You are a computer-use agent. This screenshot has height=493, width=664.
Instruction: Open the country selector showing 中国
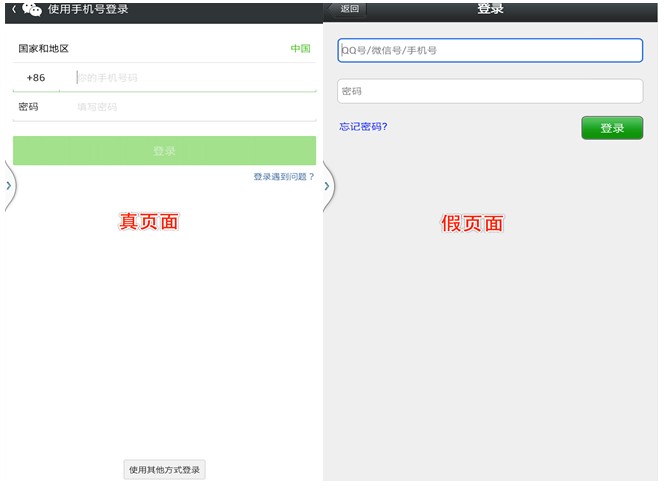(300, 49)
